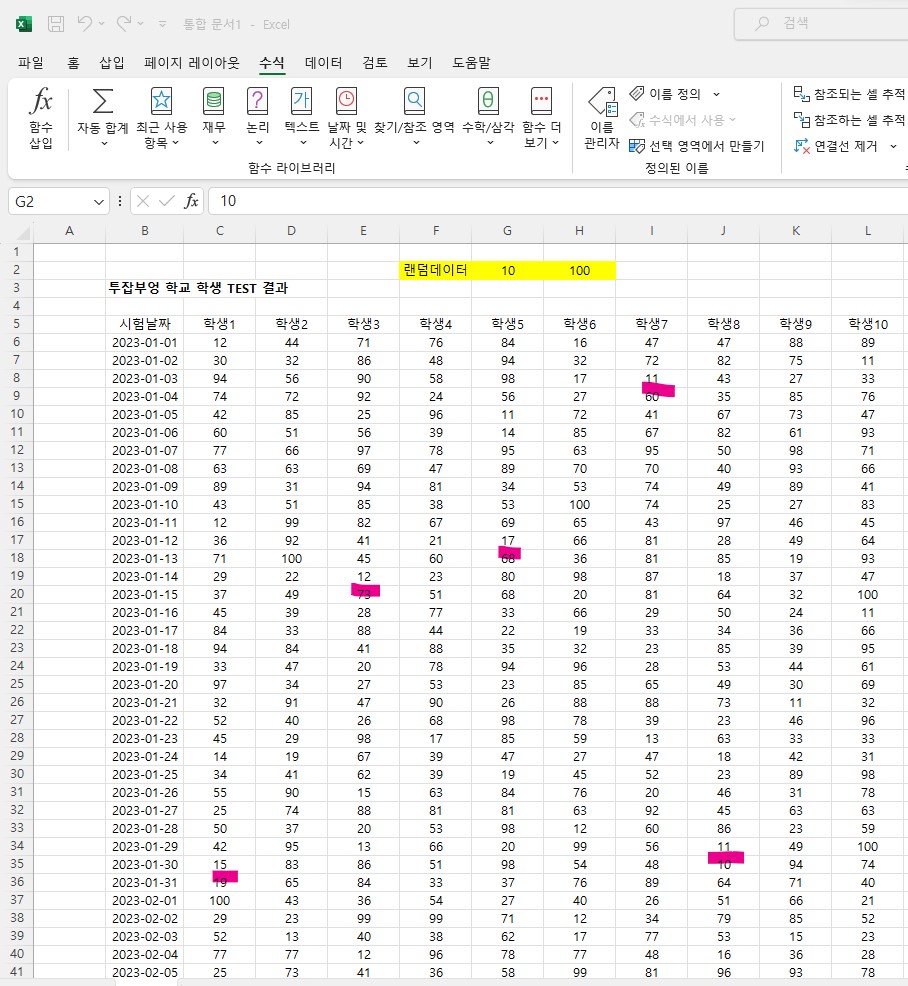The width and height of the screenshot is (908, 986).
Task: Click the Name Box showing G2
Action: (x=51, y=201)
